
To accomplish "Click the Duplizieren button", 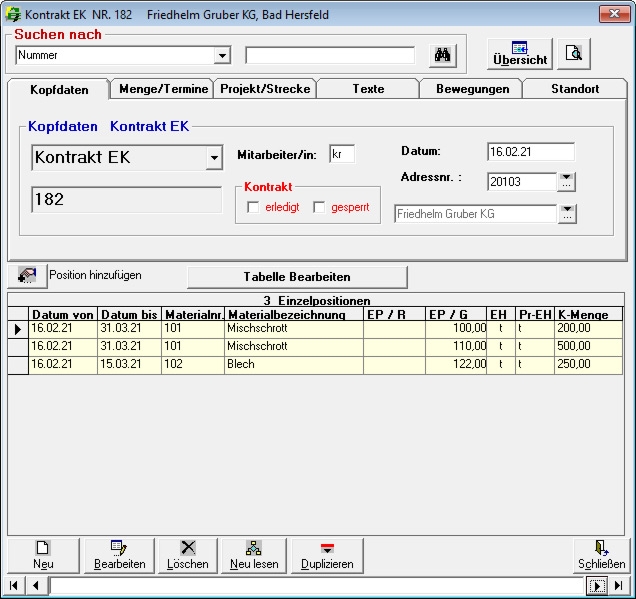I will (x=327, y=555).
